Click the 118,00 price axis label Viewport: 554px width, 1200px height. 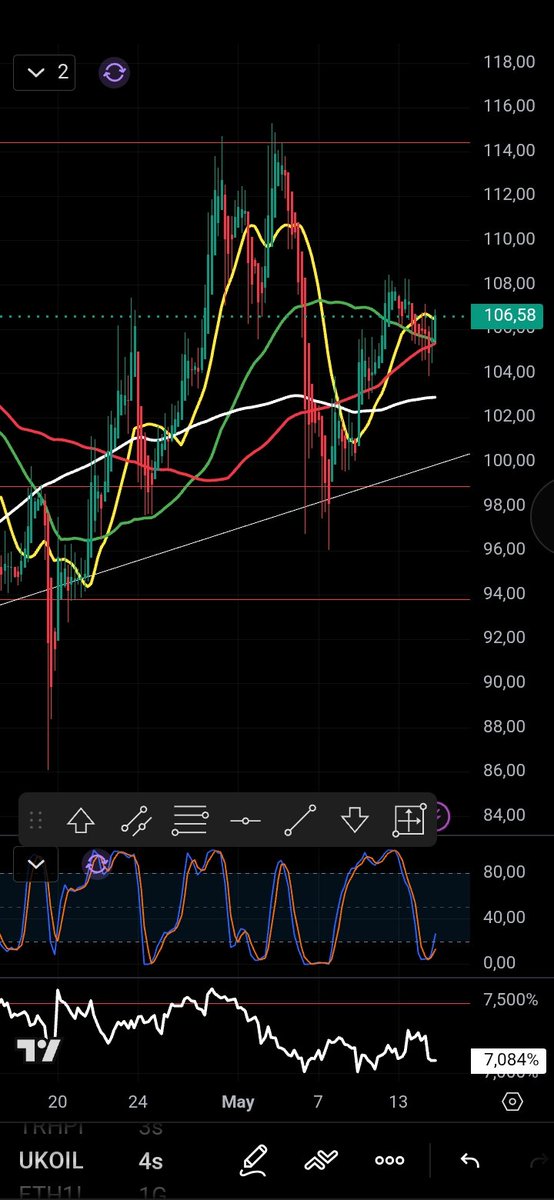coord(509,62)
